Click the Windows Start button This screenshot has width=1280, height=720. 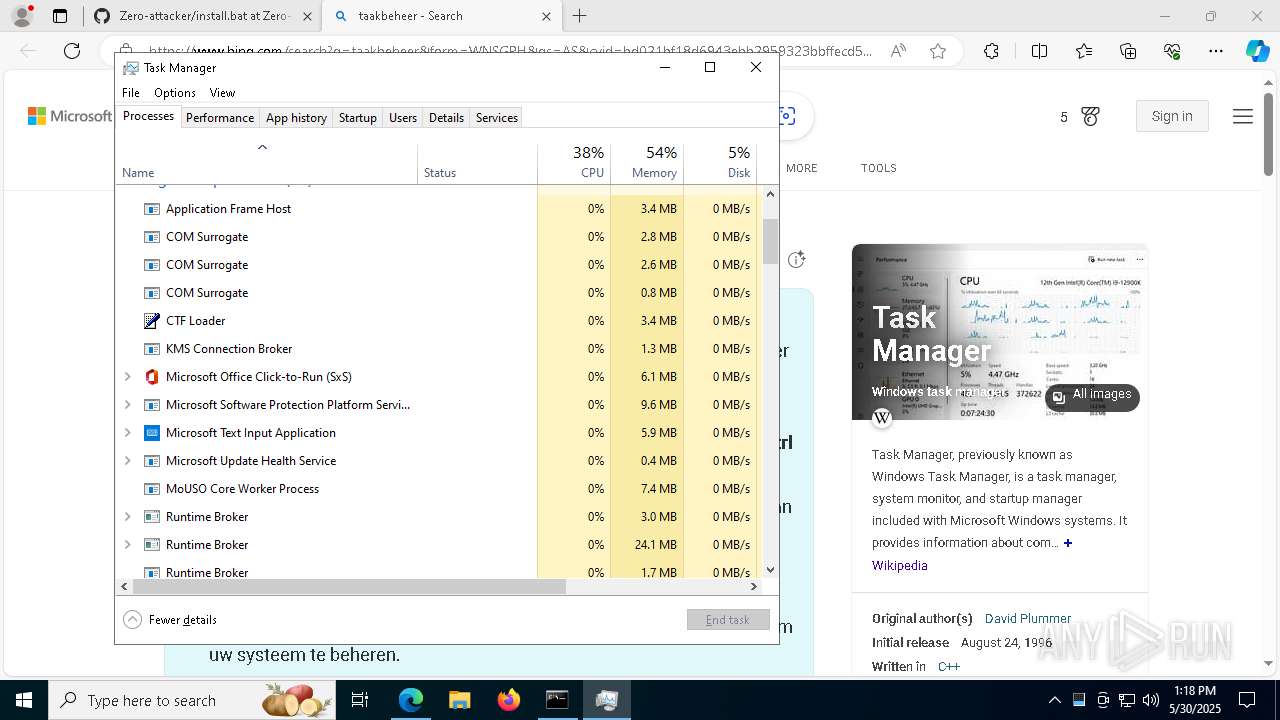(24, 700)
